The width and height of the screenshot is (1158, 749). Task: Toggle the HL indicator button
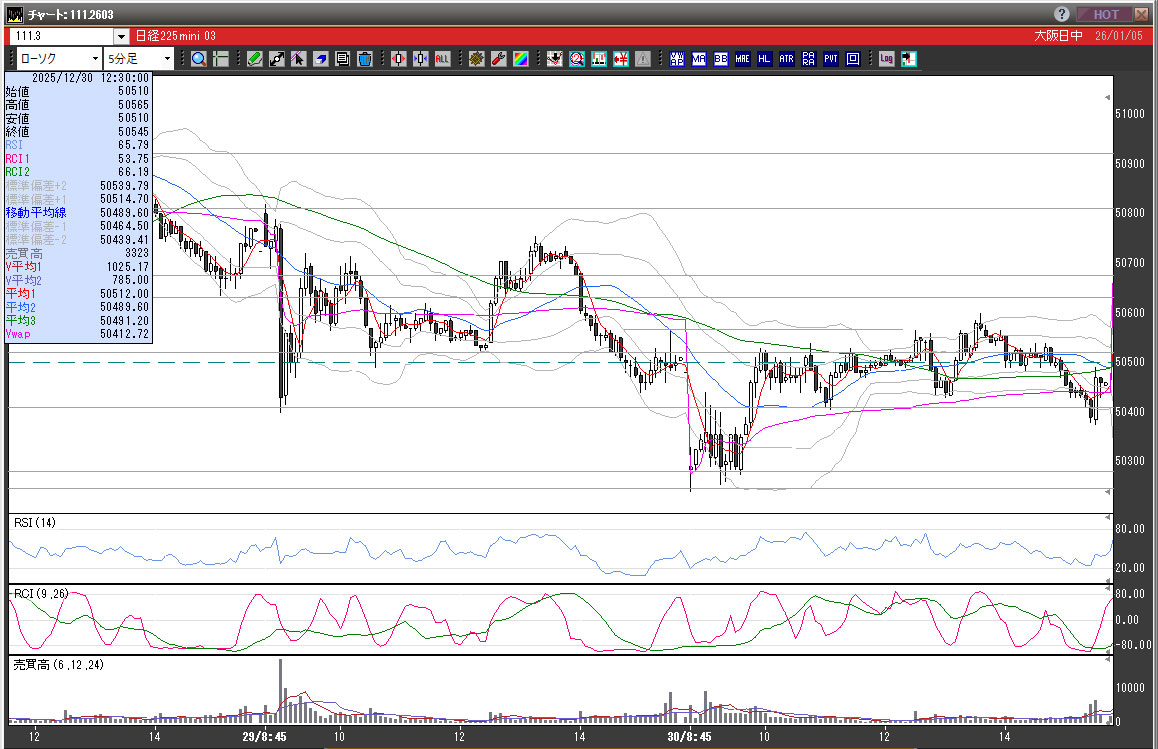coord(764,59)
